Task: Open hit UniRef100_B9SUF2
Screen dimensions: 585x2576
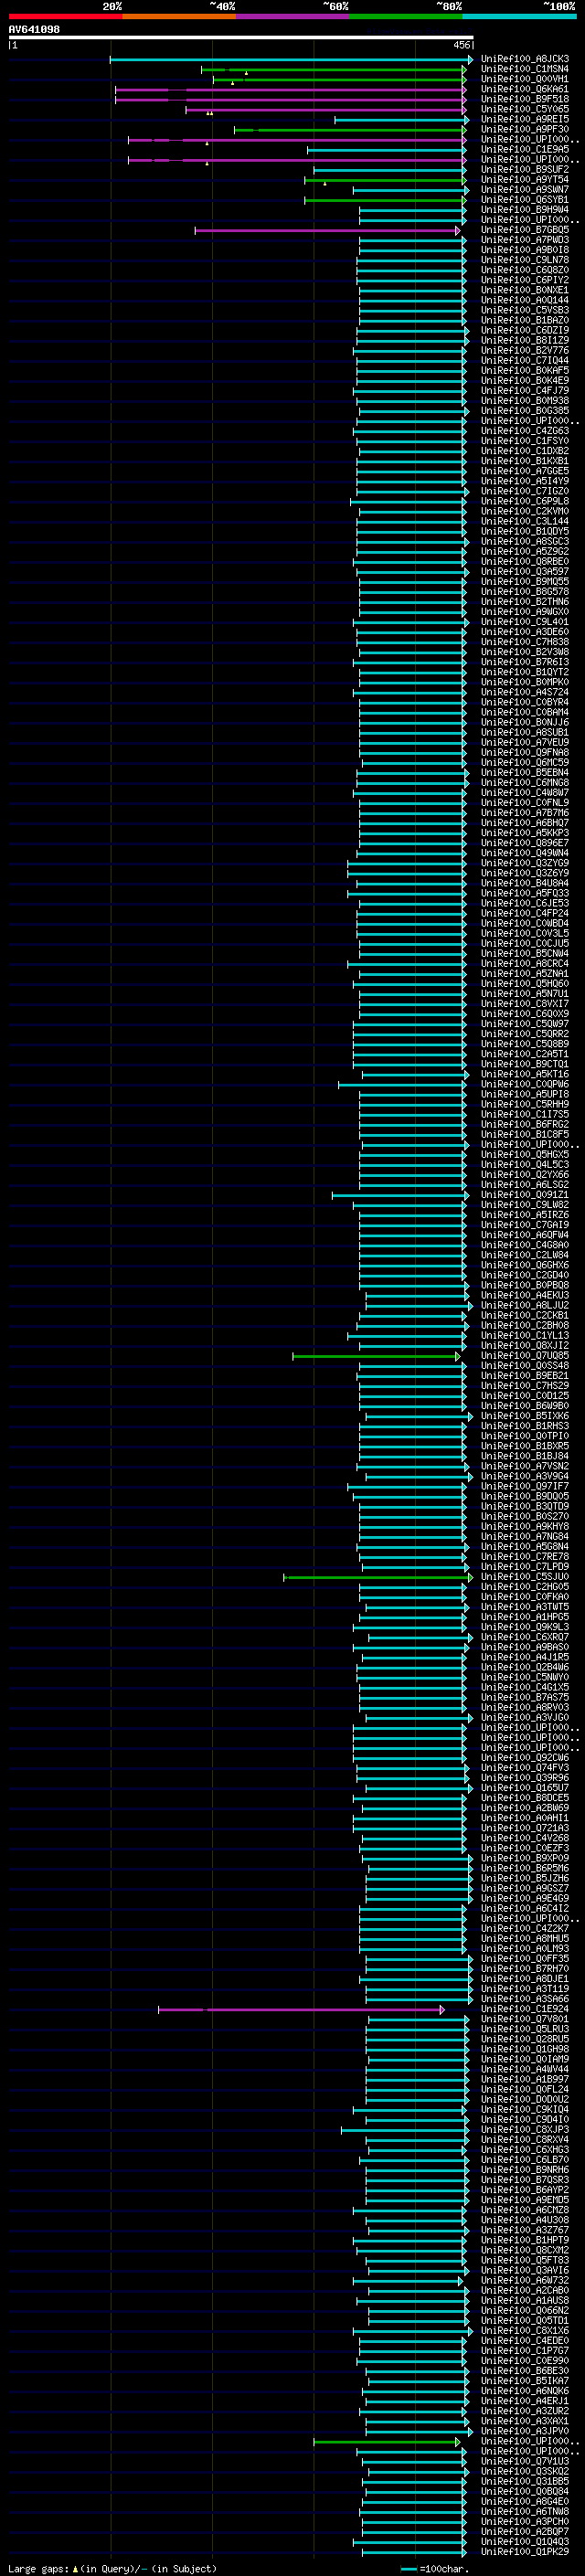Action: pyautogui.click(x=525, y=169)
